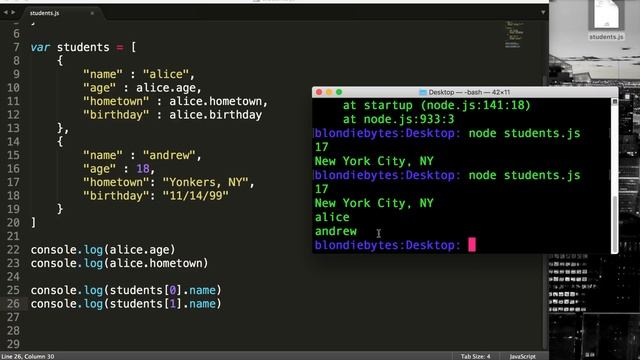The height and width of the screenshot is (360, 640).
Task: Click the Terminal scrollbar thumb
Action: click(615, 224)
